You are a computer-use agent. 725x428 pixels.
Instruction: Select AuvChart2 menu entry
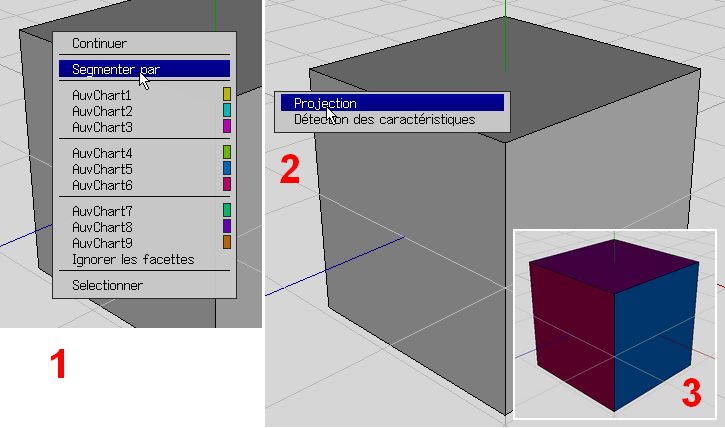point(144,111)
